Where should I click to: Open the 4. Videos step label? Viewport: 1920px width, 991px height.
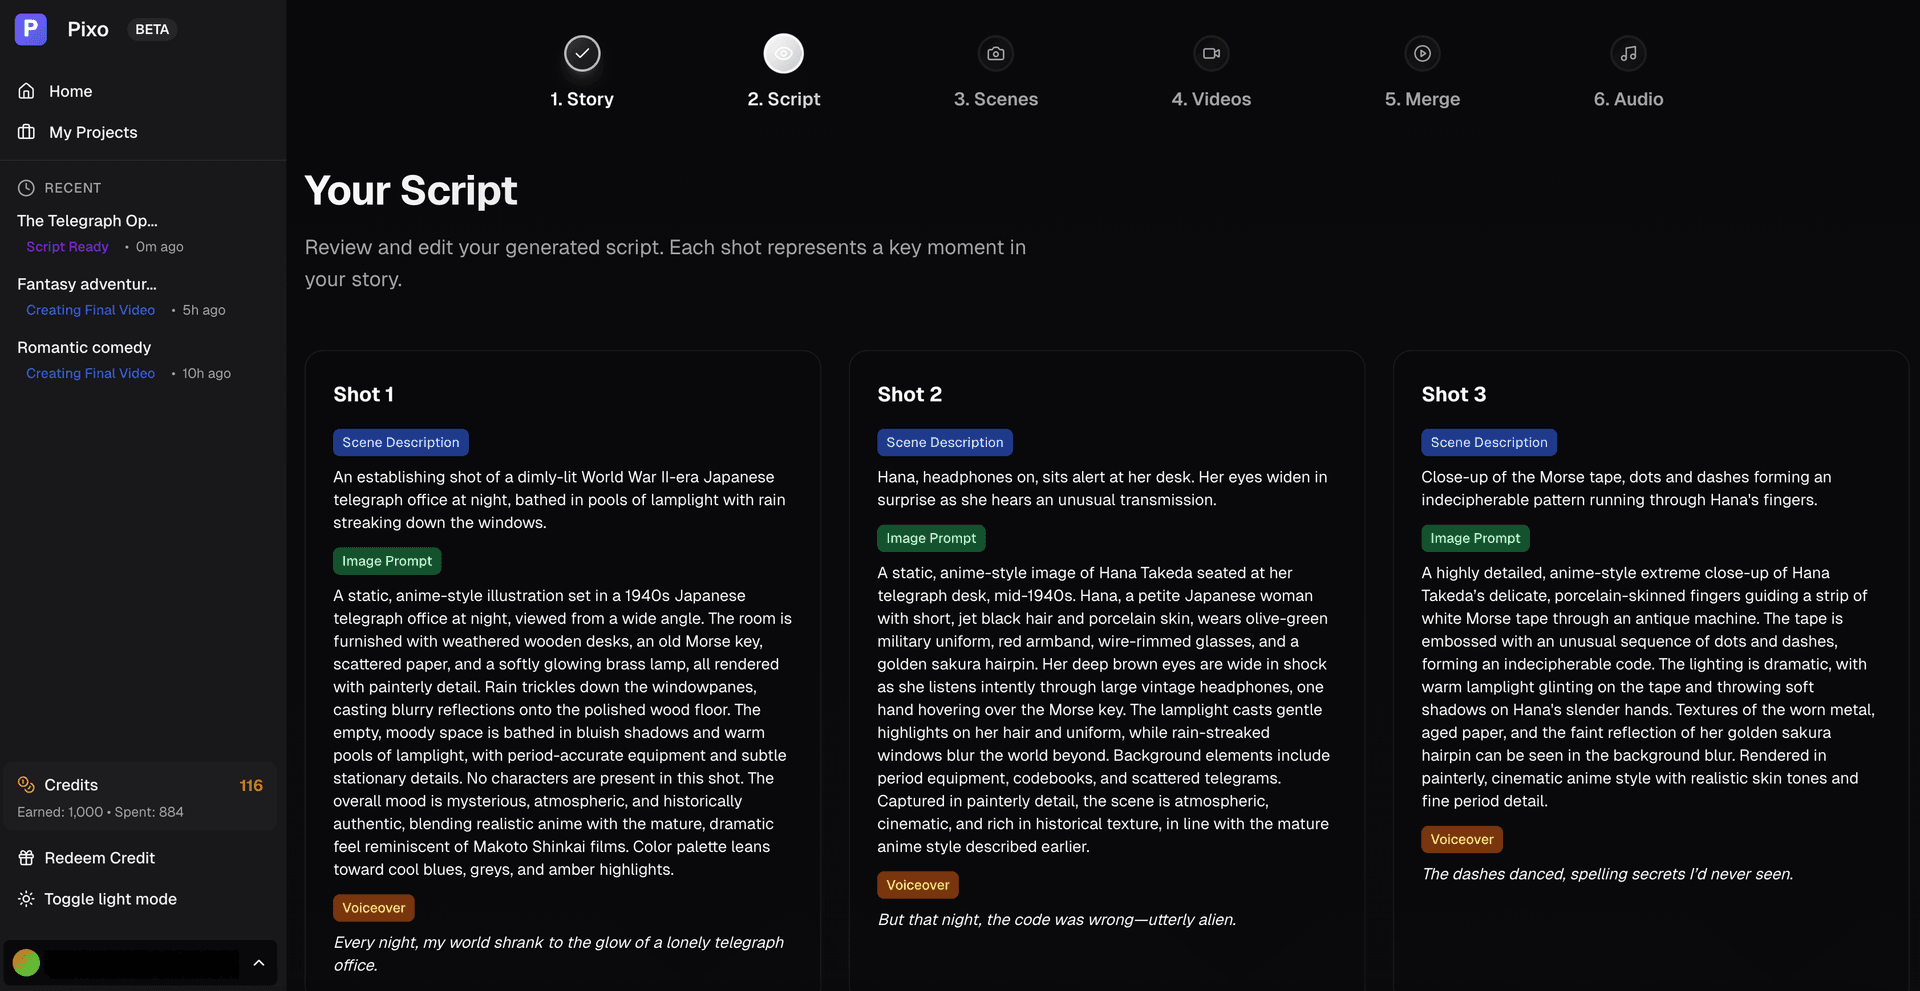pos(1211,99)
